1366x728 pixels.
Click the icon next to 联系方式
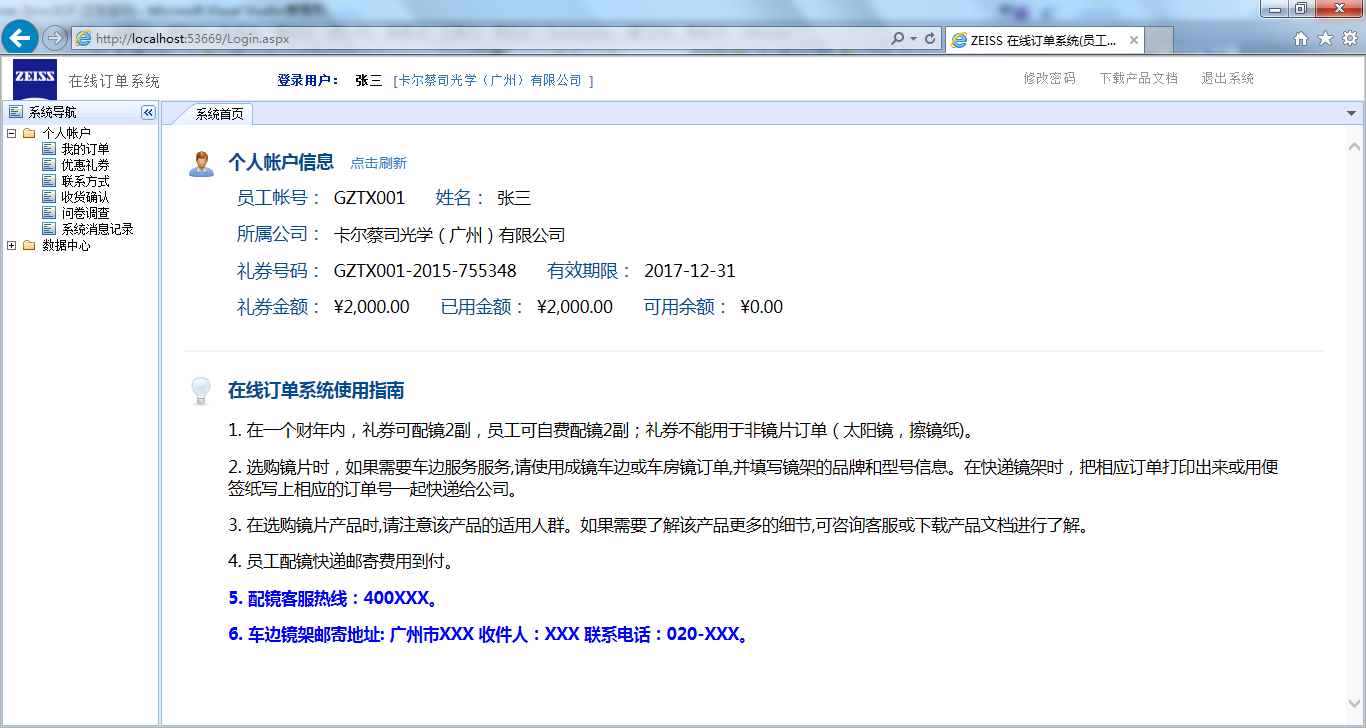click(x=49, y=181)
